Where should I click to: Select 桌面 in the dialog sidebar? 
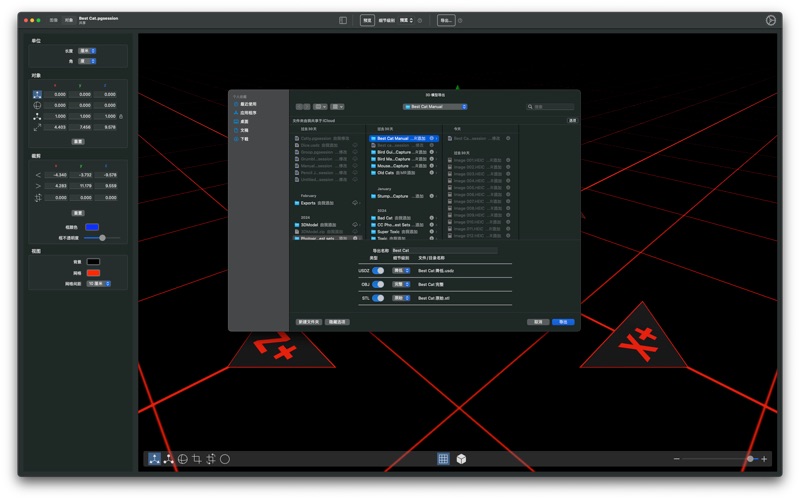(x=244, y=121)
